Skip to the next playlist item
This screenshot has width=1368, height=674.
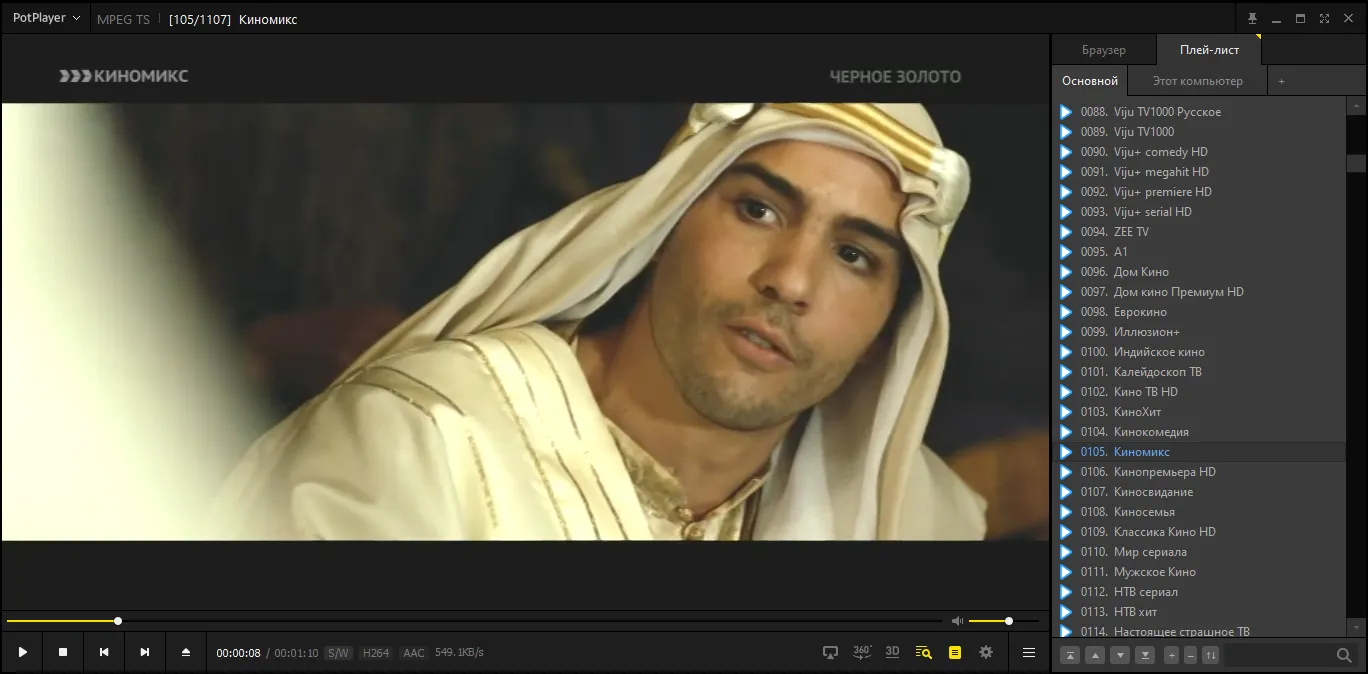click(x=145, y=652)
